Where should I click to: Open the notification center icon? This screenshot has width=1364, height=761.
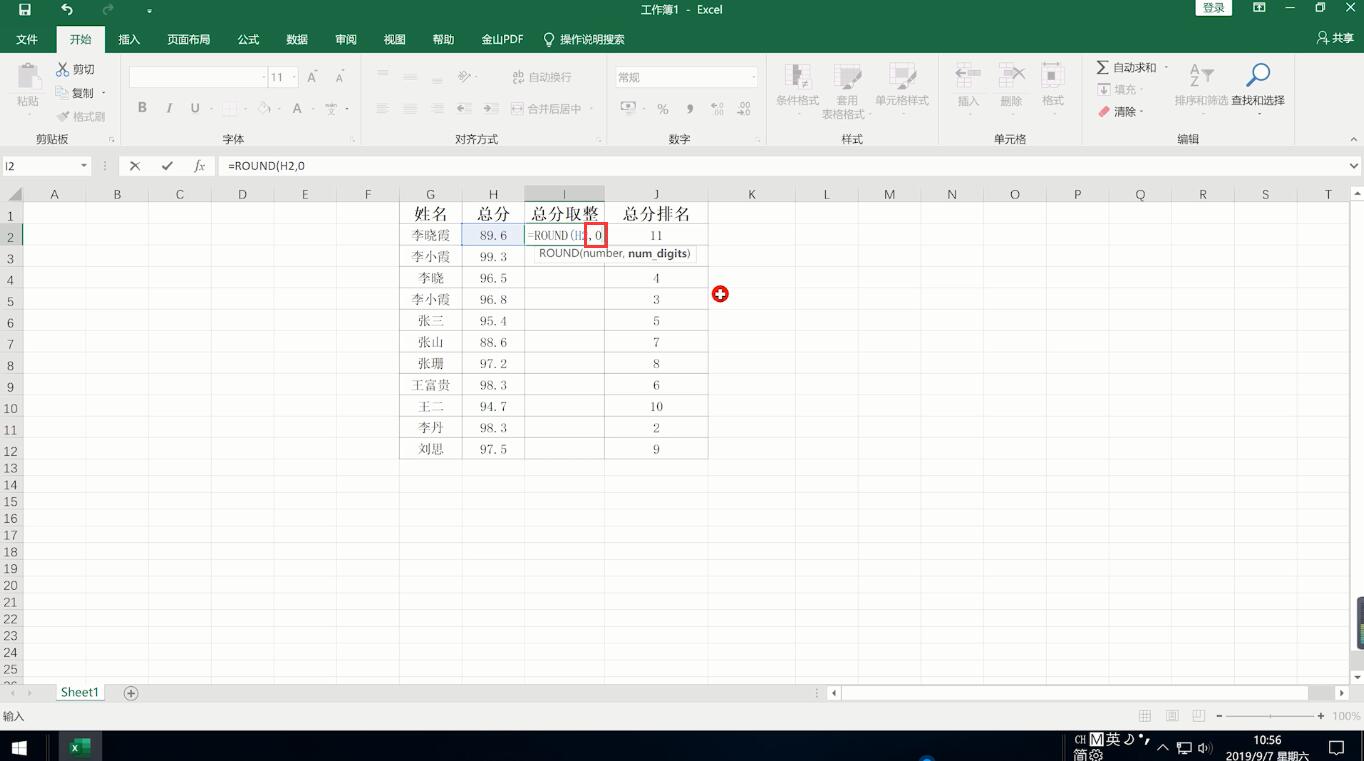(1336, 747)
